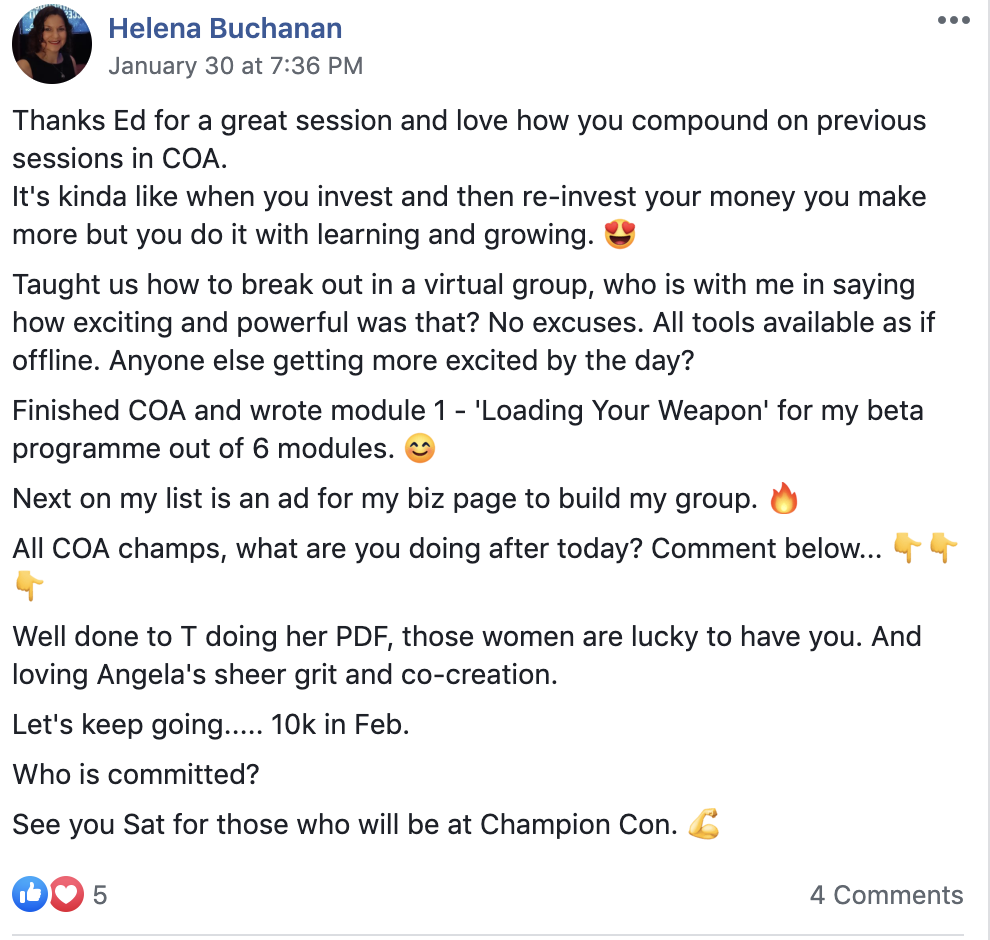Click the 'Let's keep going..... 10k in Feb.' text
This screenshot has width=990, height=940.
[x=211, y=724]
